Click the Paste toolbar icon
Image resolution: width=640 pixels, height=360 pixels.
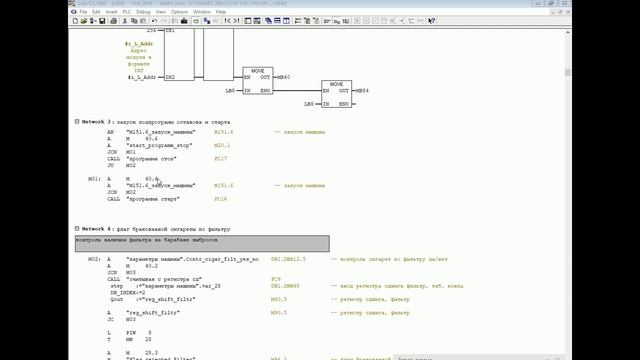click(x=143, y=21)
